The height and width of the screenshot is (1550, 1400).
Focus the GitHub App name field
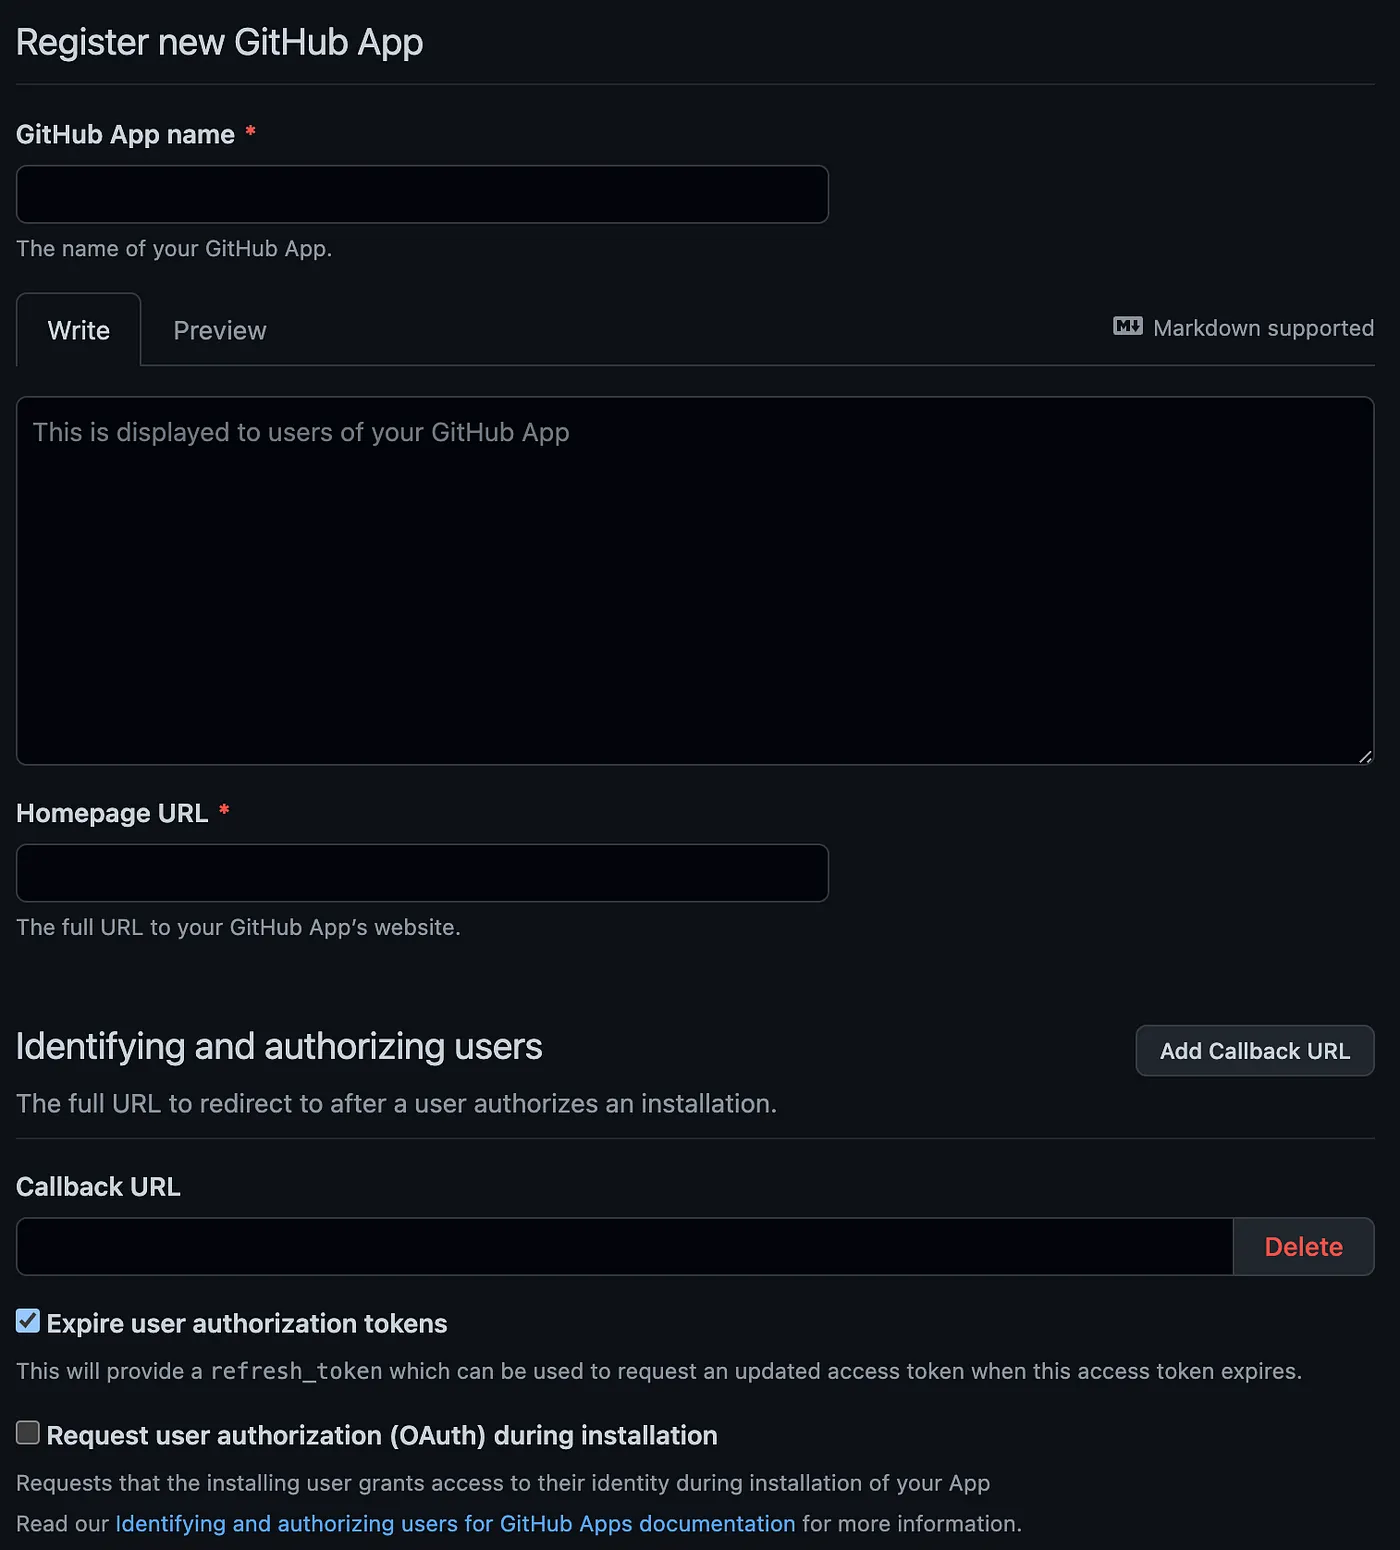click(422, 195)
